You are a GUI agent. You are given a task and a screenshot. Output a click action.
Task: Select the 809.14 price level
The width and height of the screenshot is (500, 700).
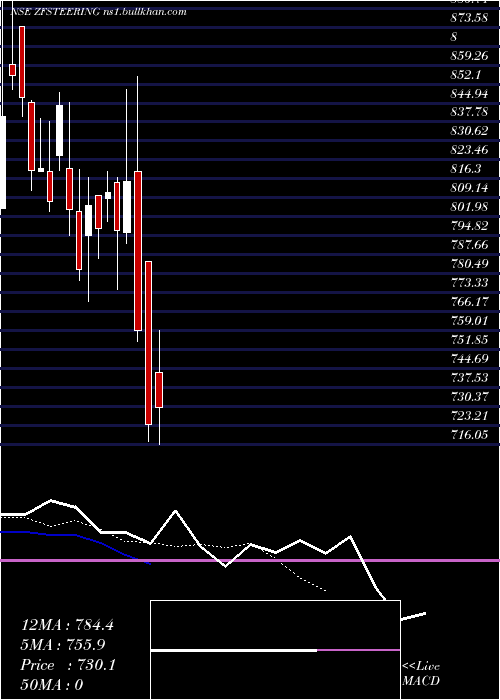(469, 188)
